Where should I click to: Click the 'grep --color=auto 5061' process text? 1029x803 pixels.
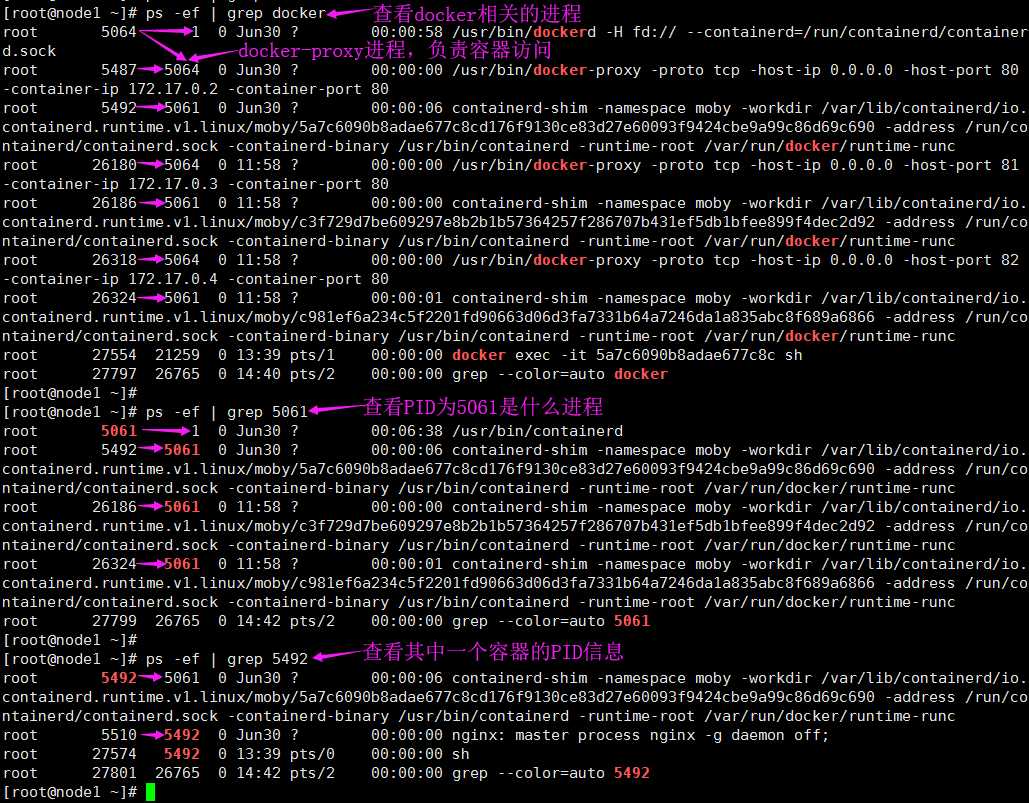coord(551,621)
